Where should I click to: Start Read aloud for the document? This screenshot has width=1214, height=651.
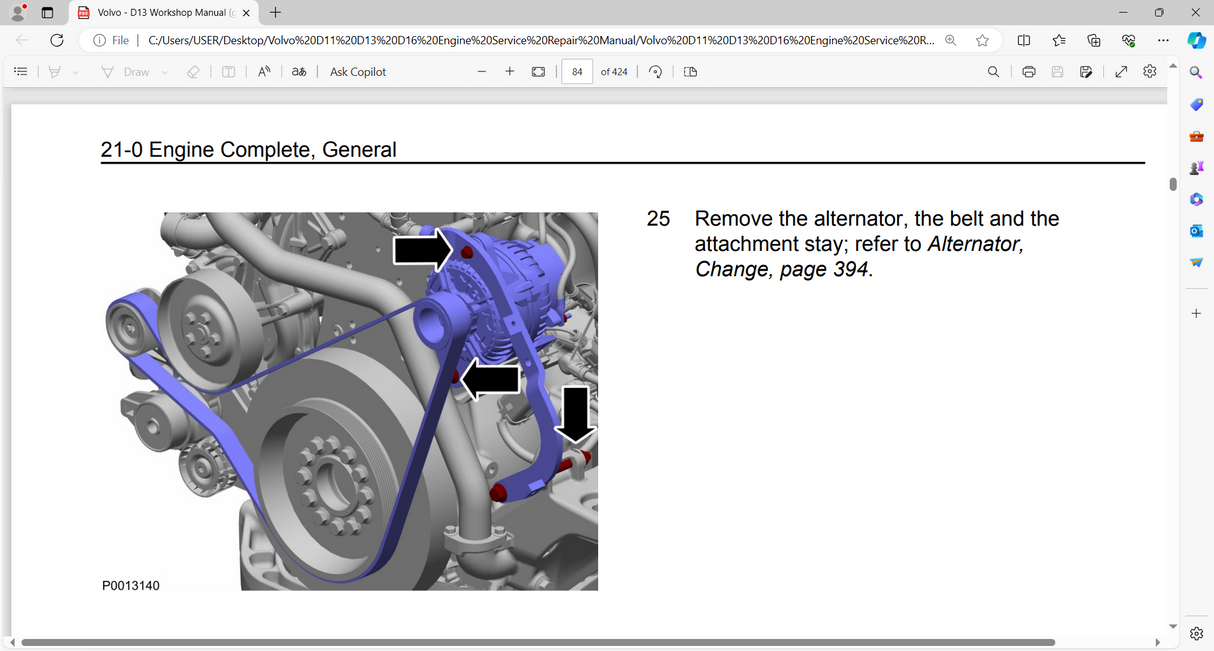pos(262,71)
